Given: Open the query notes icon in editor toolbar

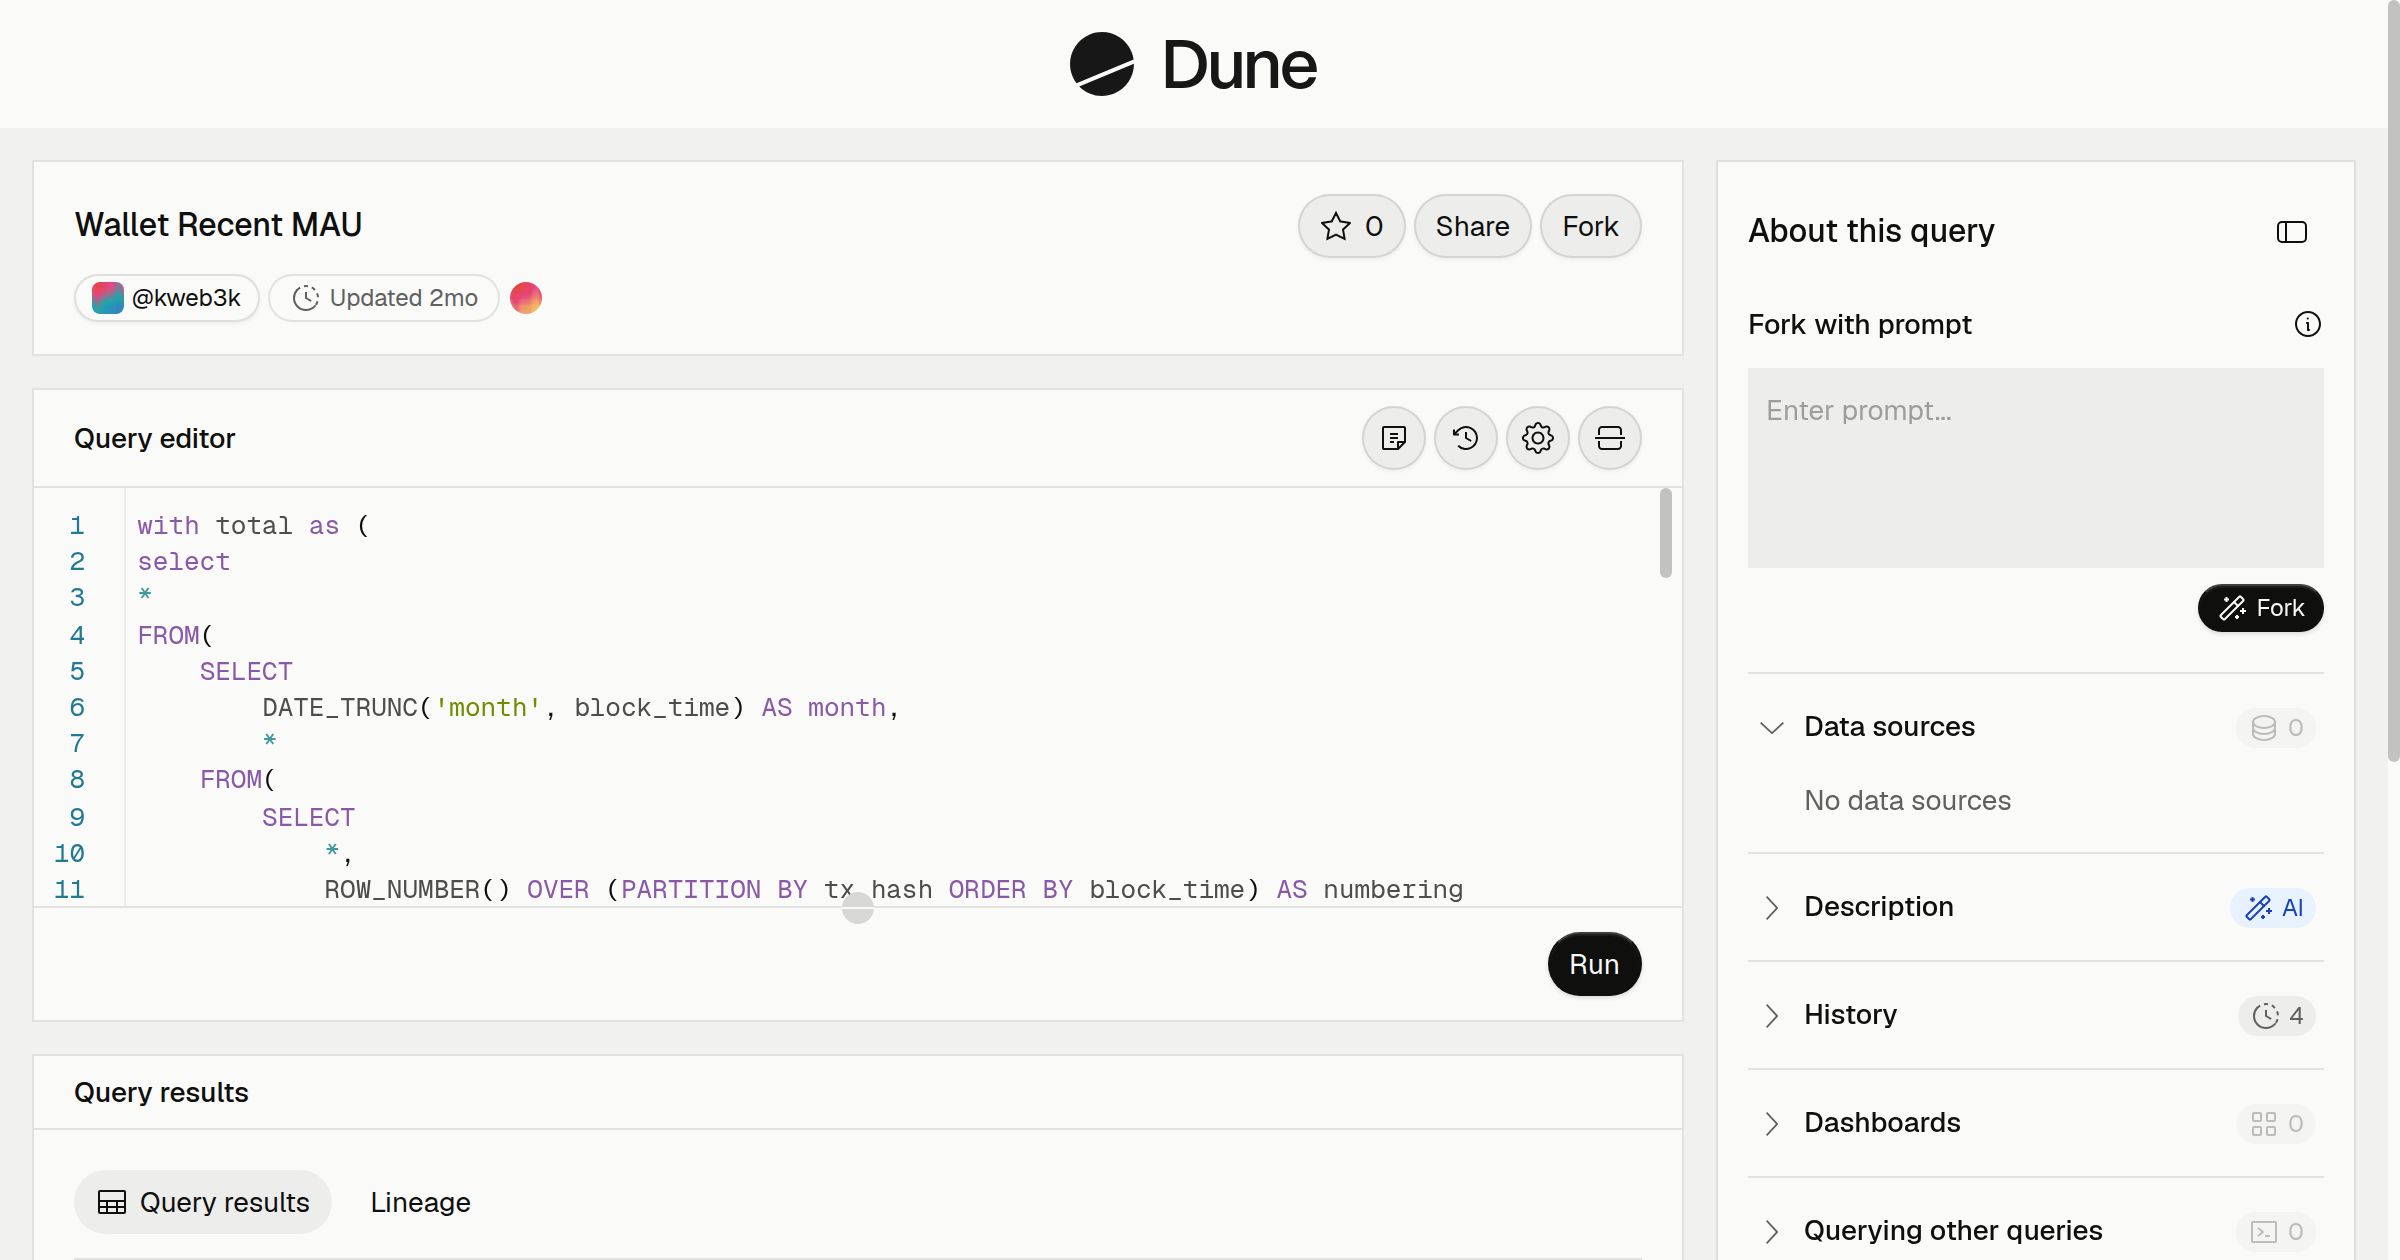Looking at the screenshot, I should click(1393, 438).
